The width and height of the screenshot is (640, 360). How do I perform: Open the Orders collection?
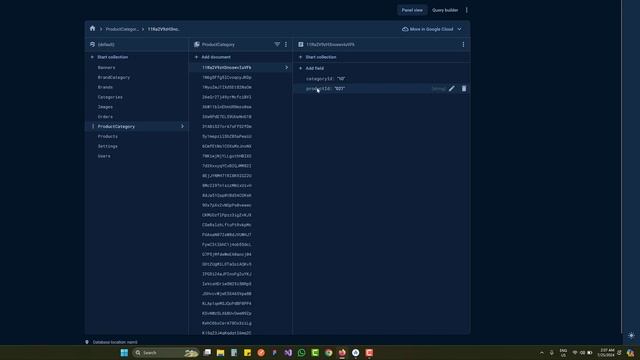click(x=105, y=117)
